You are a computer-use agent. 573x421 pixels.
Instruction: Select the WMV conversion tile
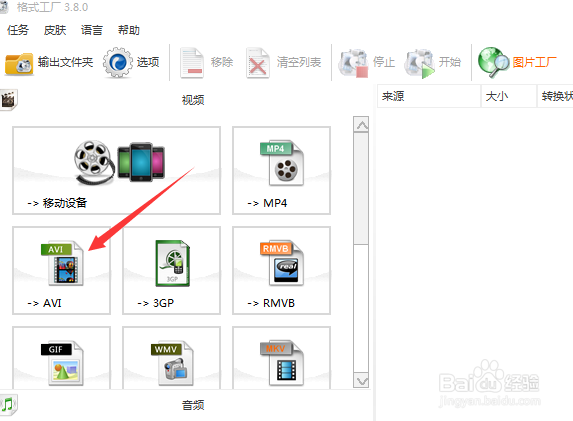(171, 357)
